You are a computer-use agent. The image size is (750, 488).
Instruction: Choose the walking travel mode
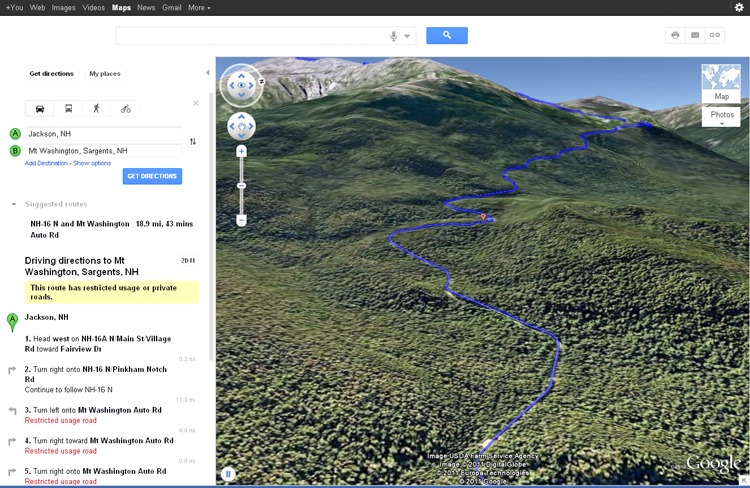[97, 108]
